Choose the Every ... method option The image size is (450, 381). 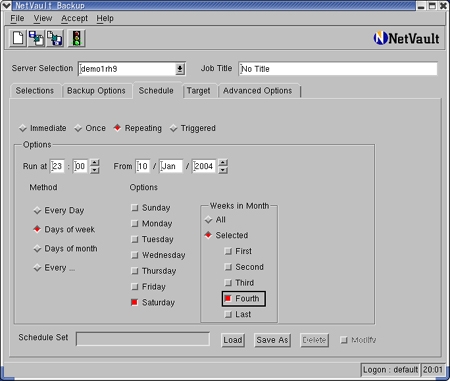pos(54,268)
